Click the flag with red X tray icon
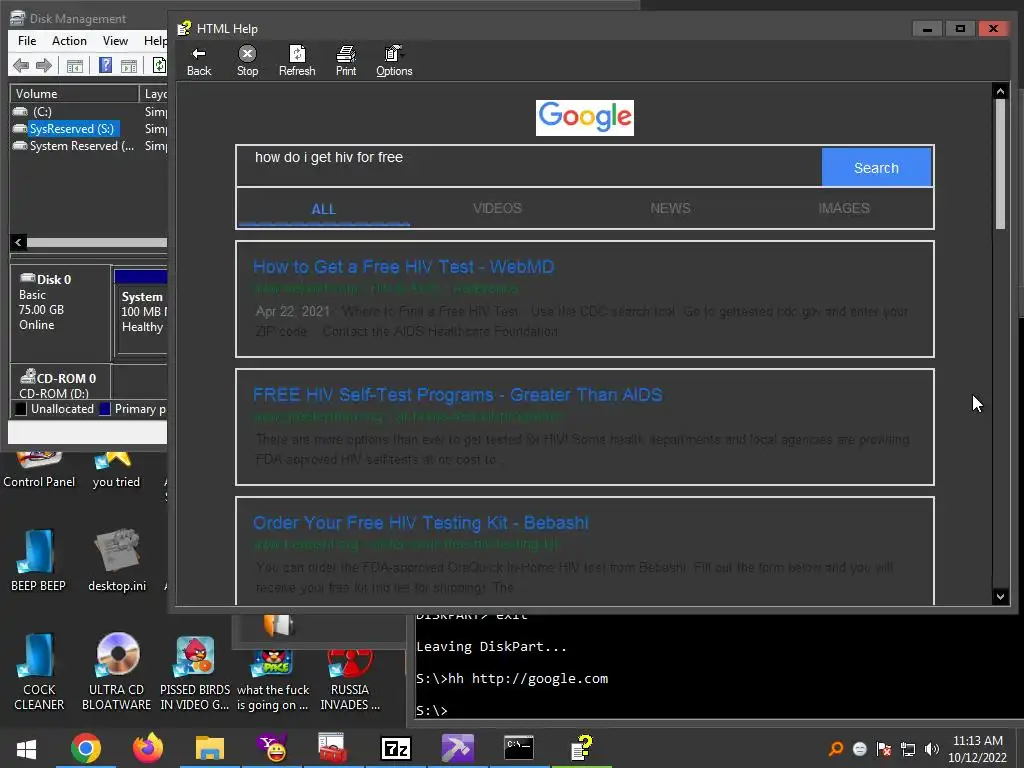This screenshot has width=1024, height=768. click(884, 749)
